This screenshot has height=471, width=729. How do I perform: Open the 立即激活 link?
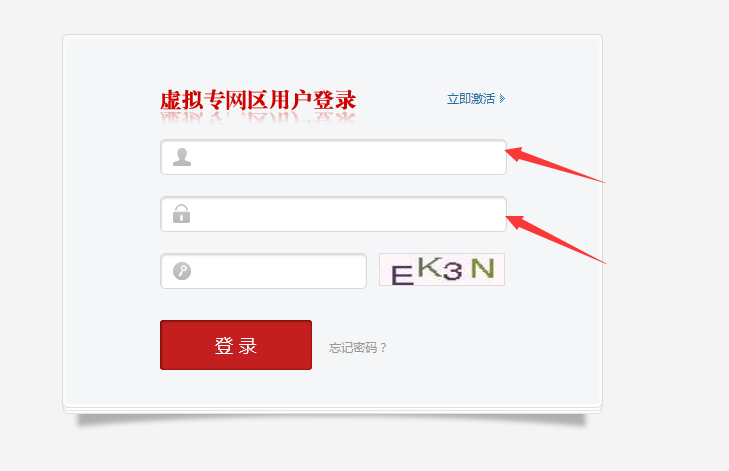click(471, 99)
